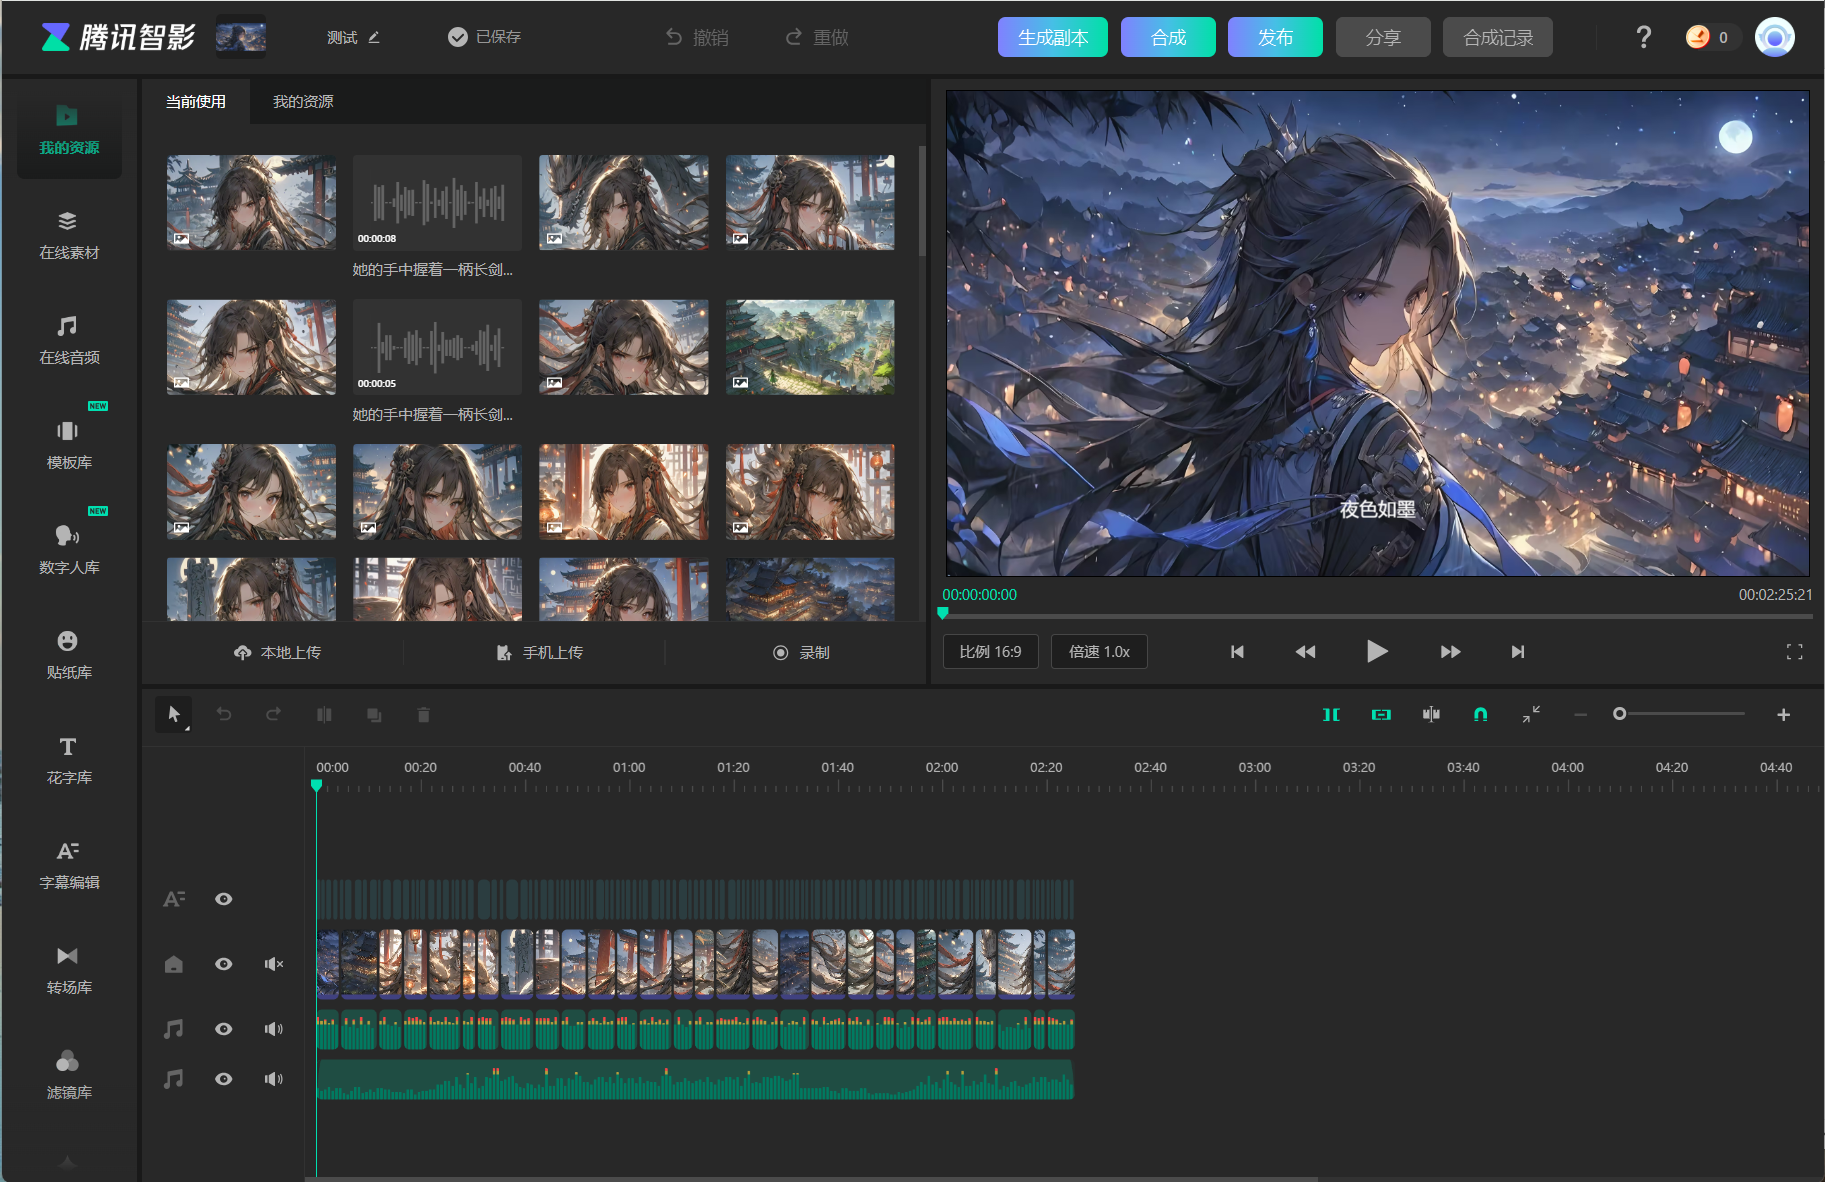Open the 滤镜库 filter library
1825x1182 pixels.
click(68, 1074)
